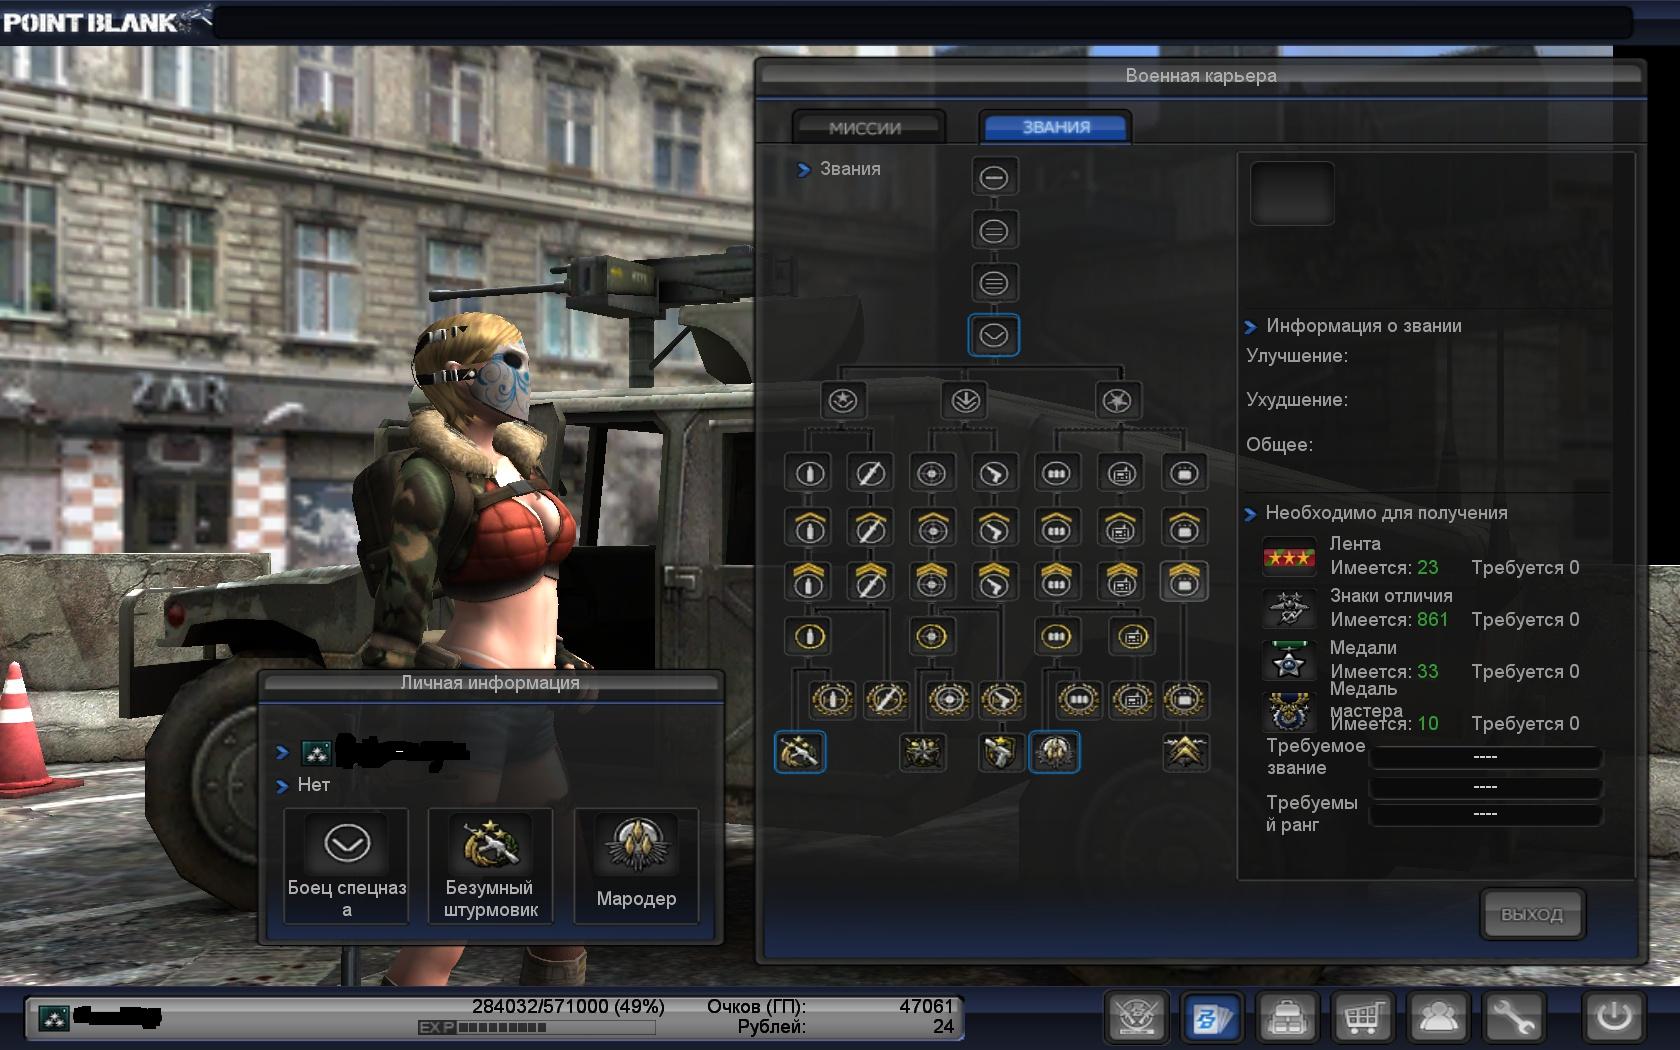Click the Боец спецназа title slot
Image resolution: width=1680 pixels, height=1050 pixels.
pos(346,866)
